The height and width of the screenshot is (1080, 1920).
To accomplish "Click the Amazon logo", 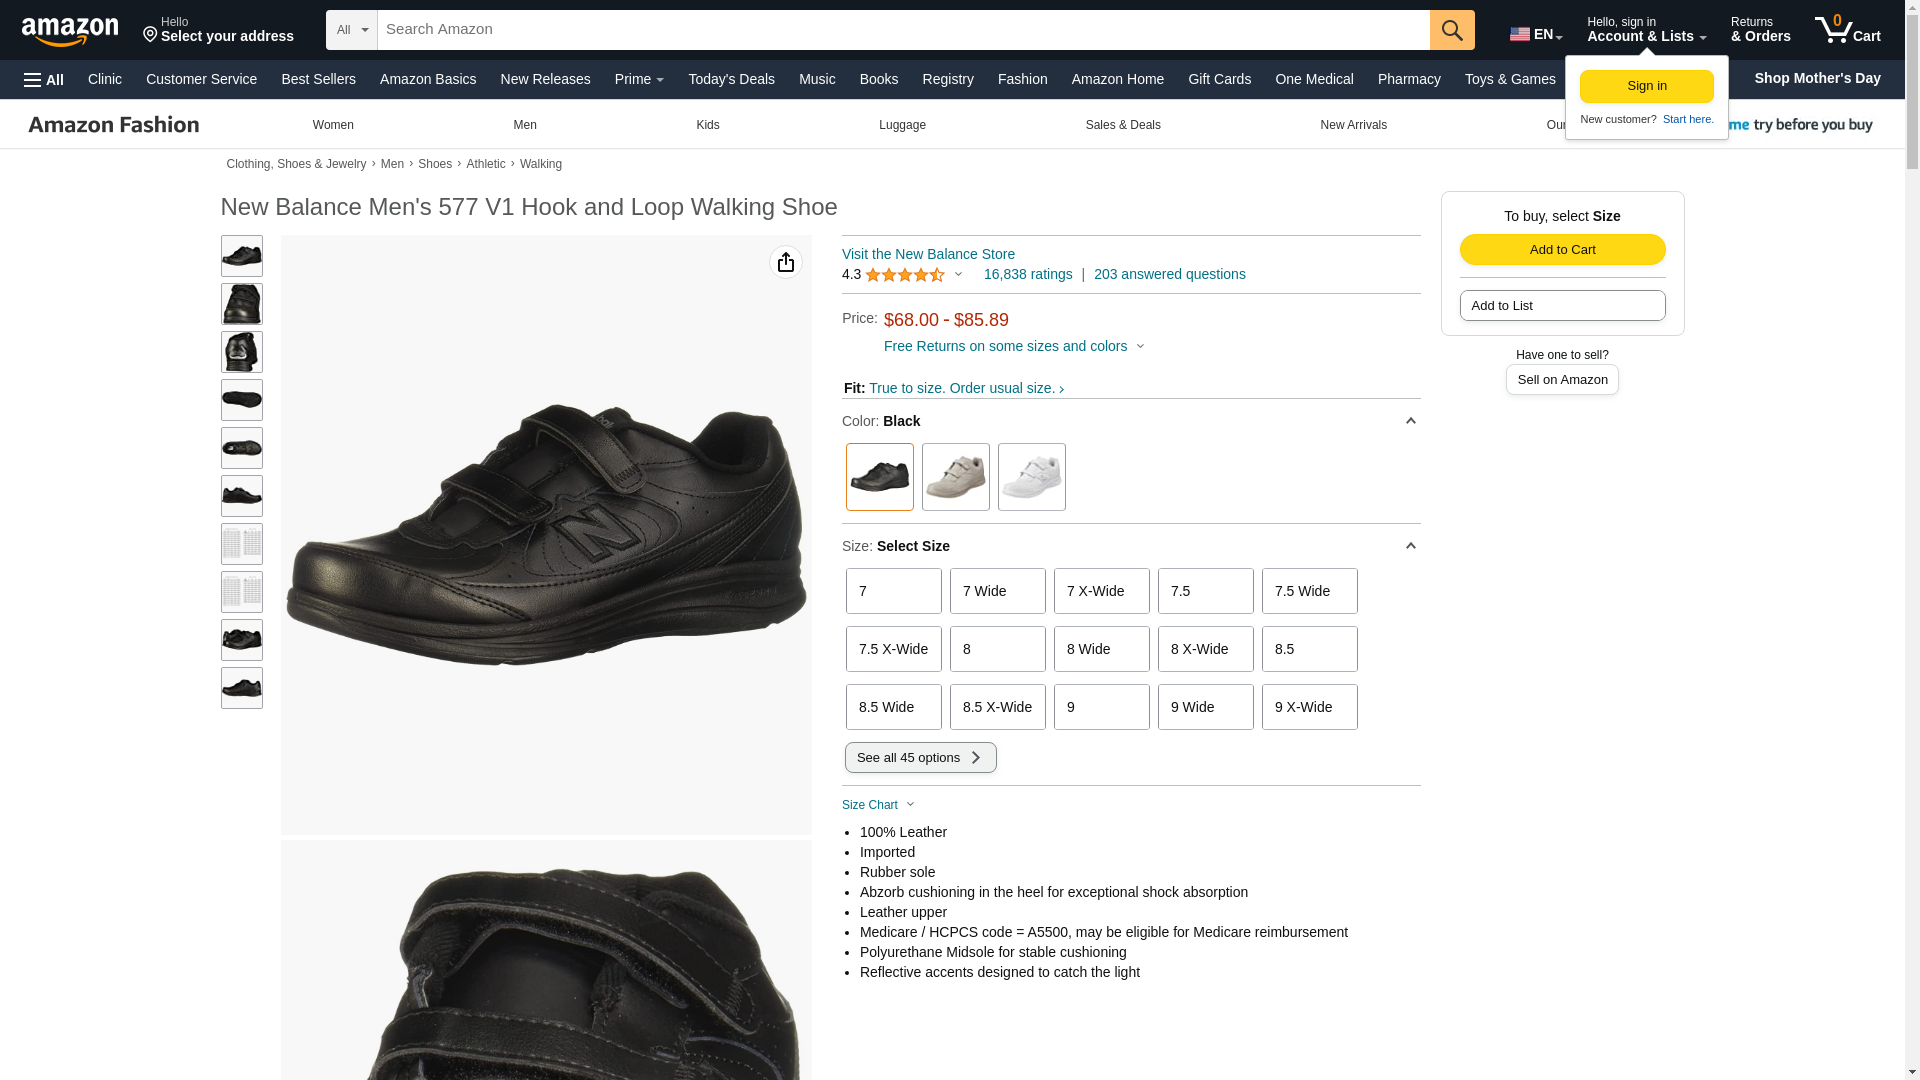I will pyautogui.click(x=70, y=31).
